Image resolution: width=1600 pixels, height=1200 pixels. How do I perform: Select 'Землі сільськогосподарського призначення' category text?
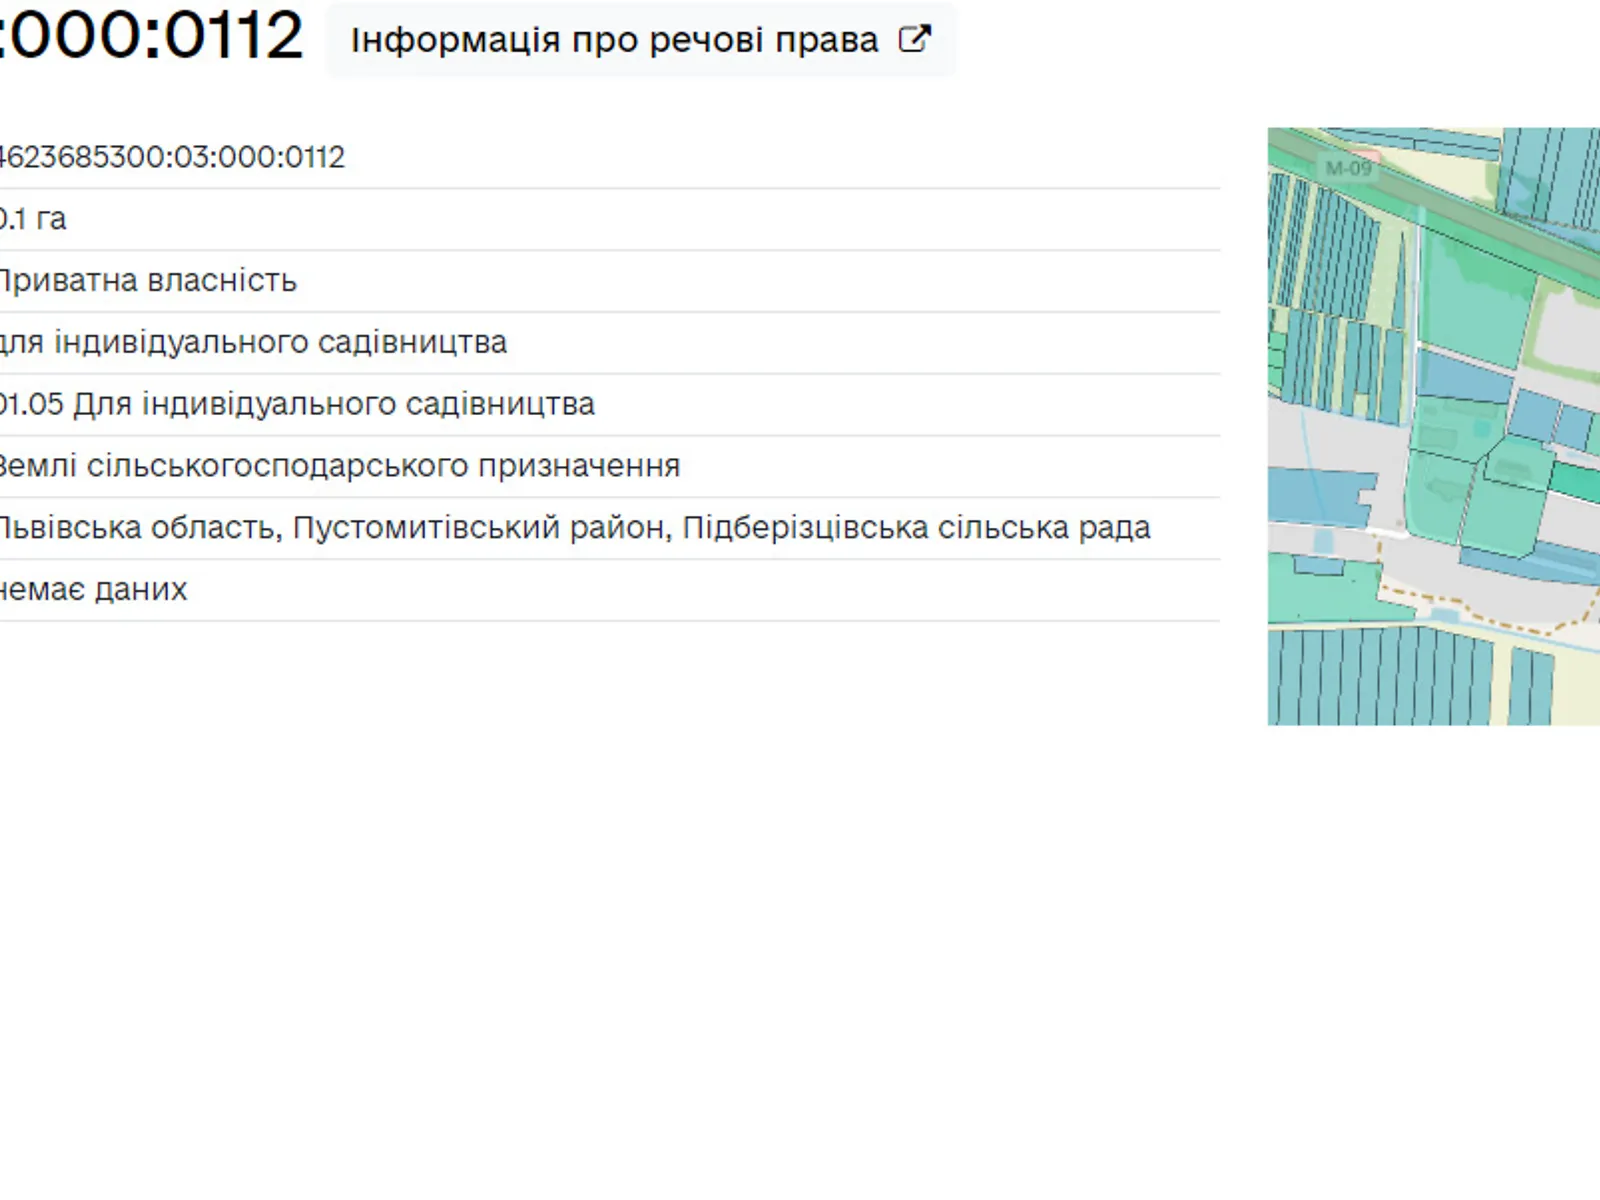[340, 466]
